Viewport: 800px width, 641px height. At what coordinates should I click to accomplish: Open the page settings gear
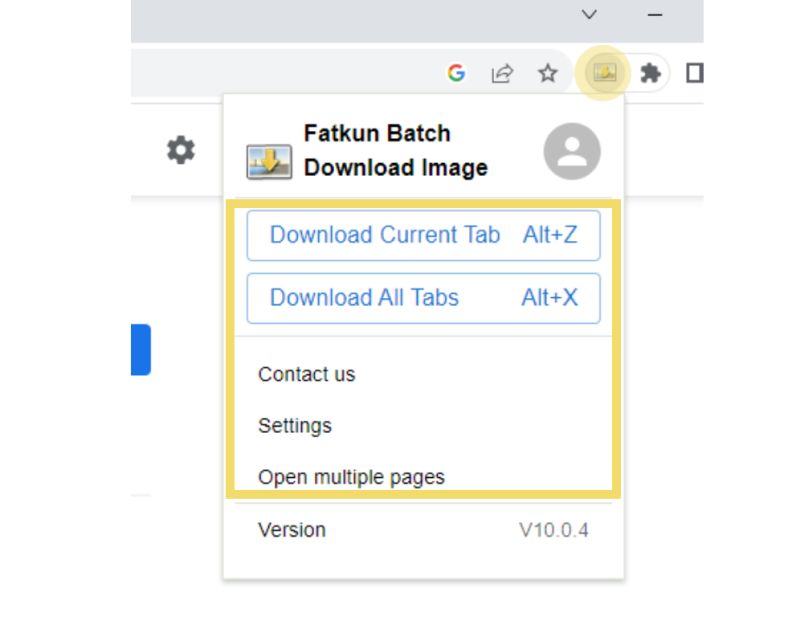(181, 151)
